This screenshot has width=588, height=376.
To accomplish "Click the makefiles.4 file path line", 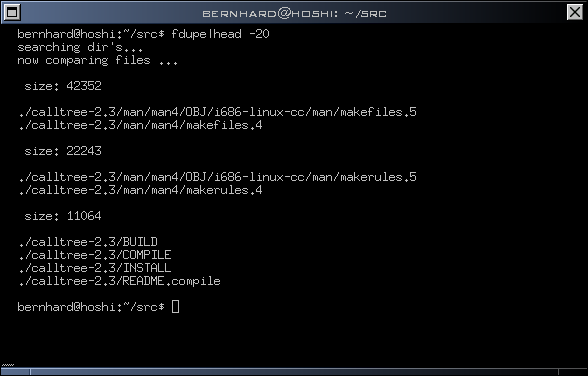I will [140, 125].
